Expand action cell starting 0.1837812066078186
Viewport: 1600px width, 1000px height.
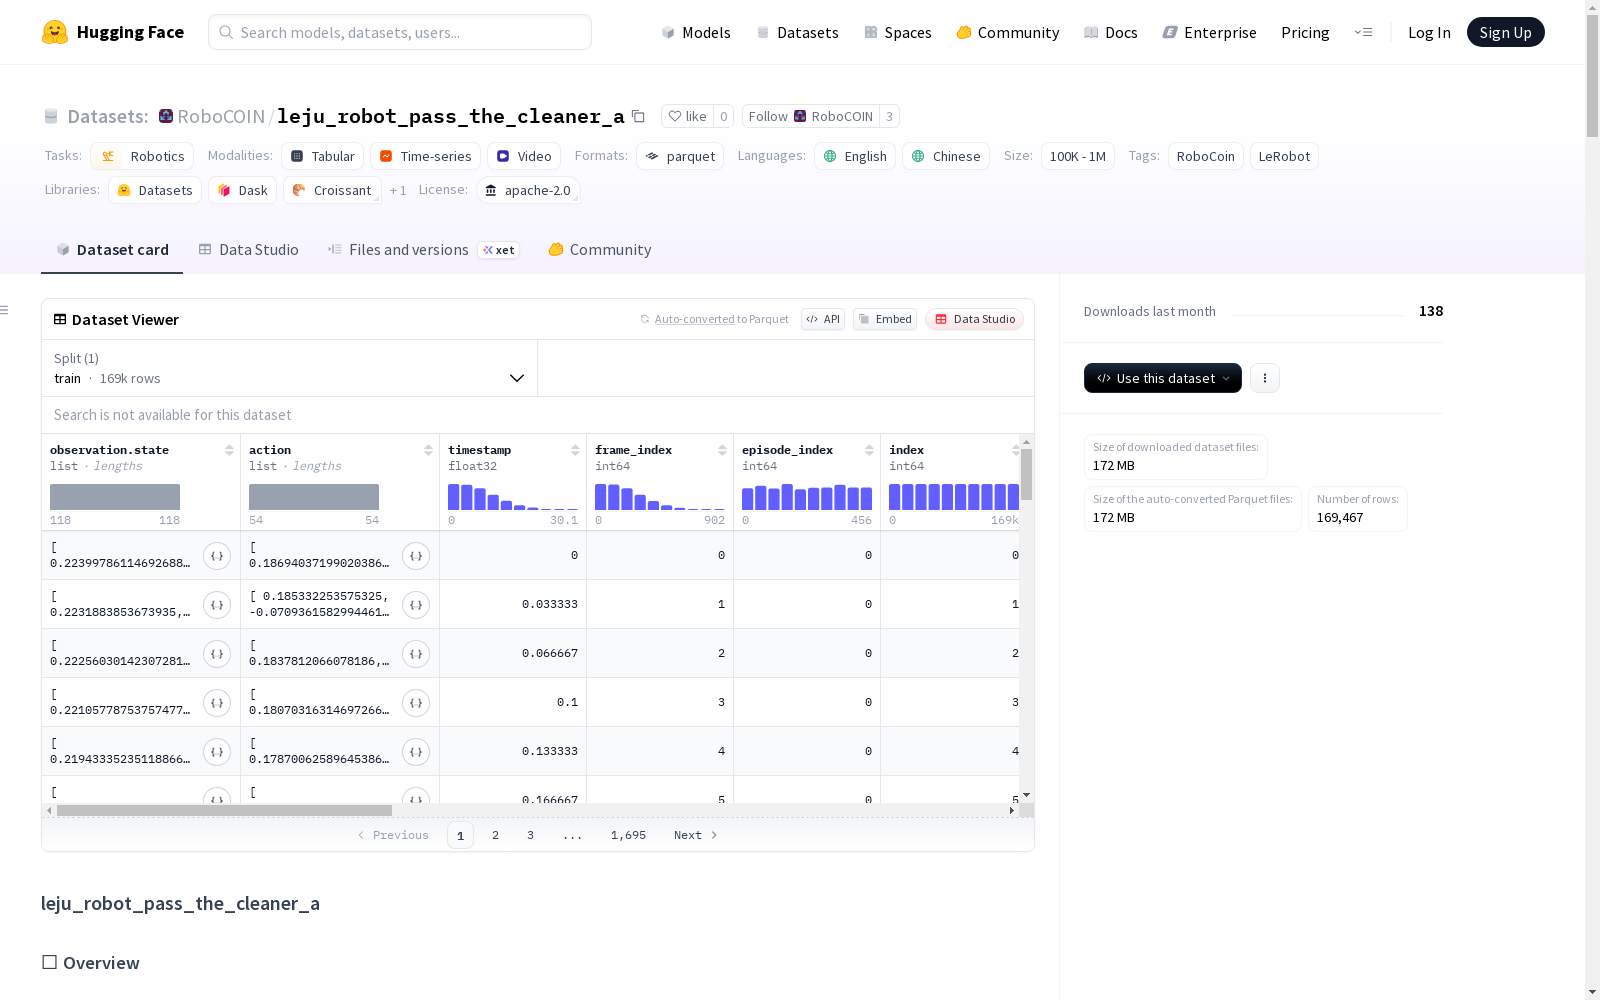416,654
